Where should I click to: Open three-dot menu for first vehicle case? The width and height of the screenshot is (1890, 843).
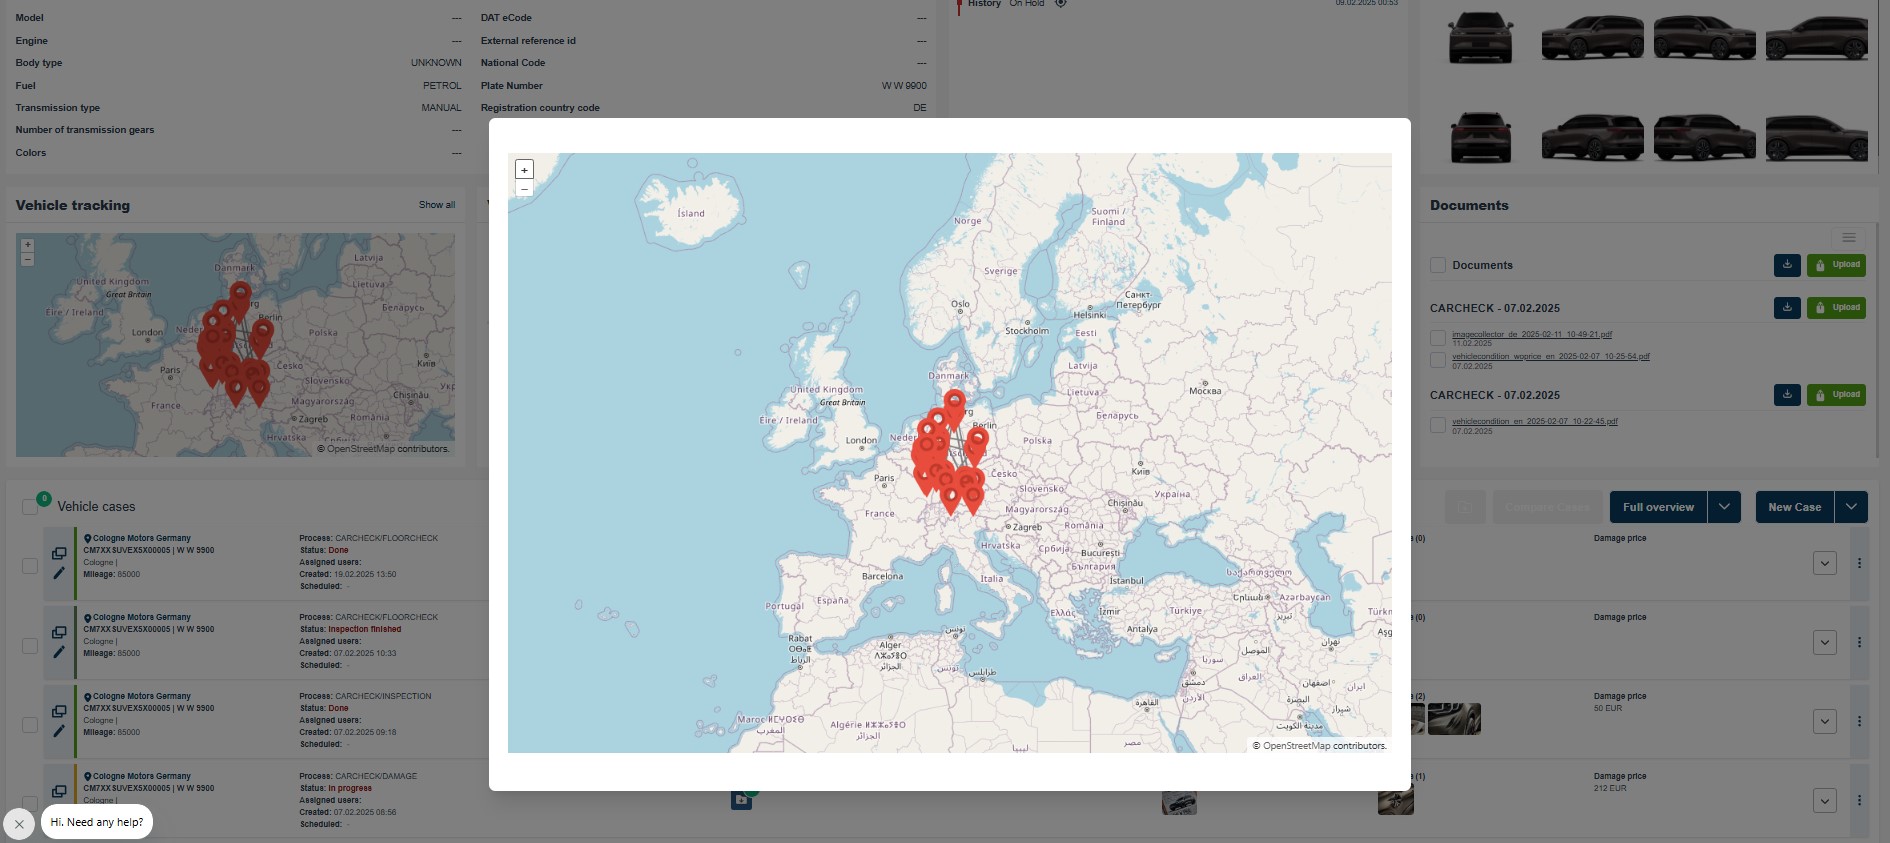(1859, 563)
